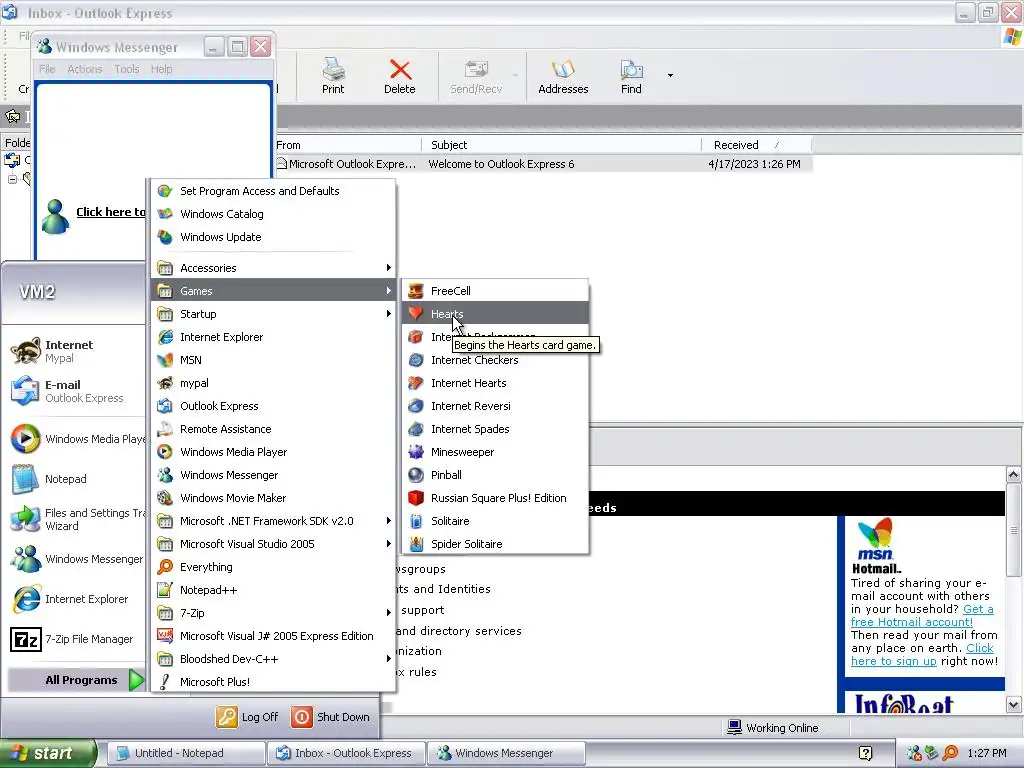The image size is (1024, 768).
Task: Open Everything search program
Action: [x=273, y=567]
